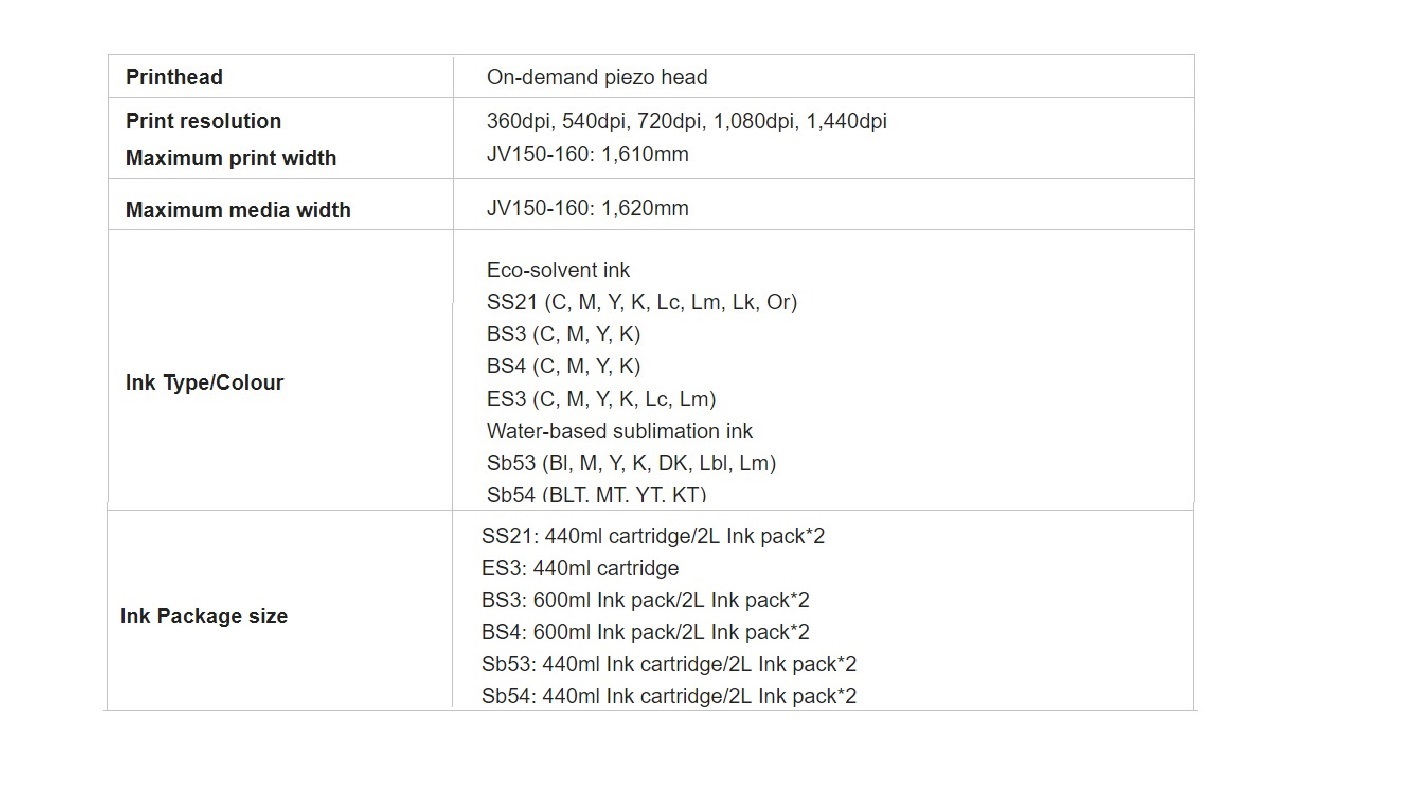Select the JV150-160: 1,620mm value

587,208
